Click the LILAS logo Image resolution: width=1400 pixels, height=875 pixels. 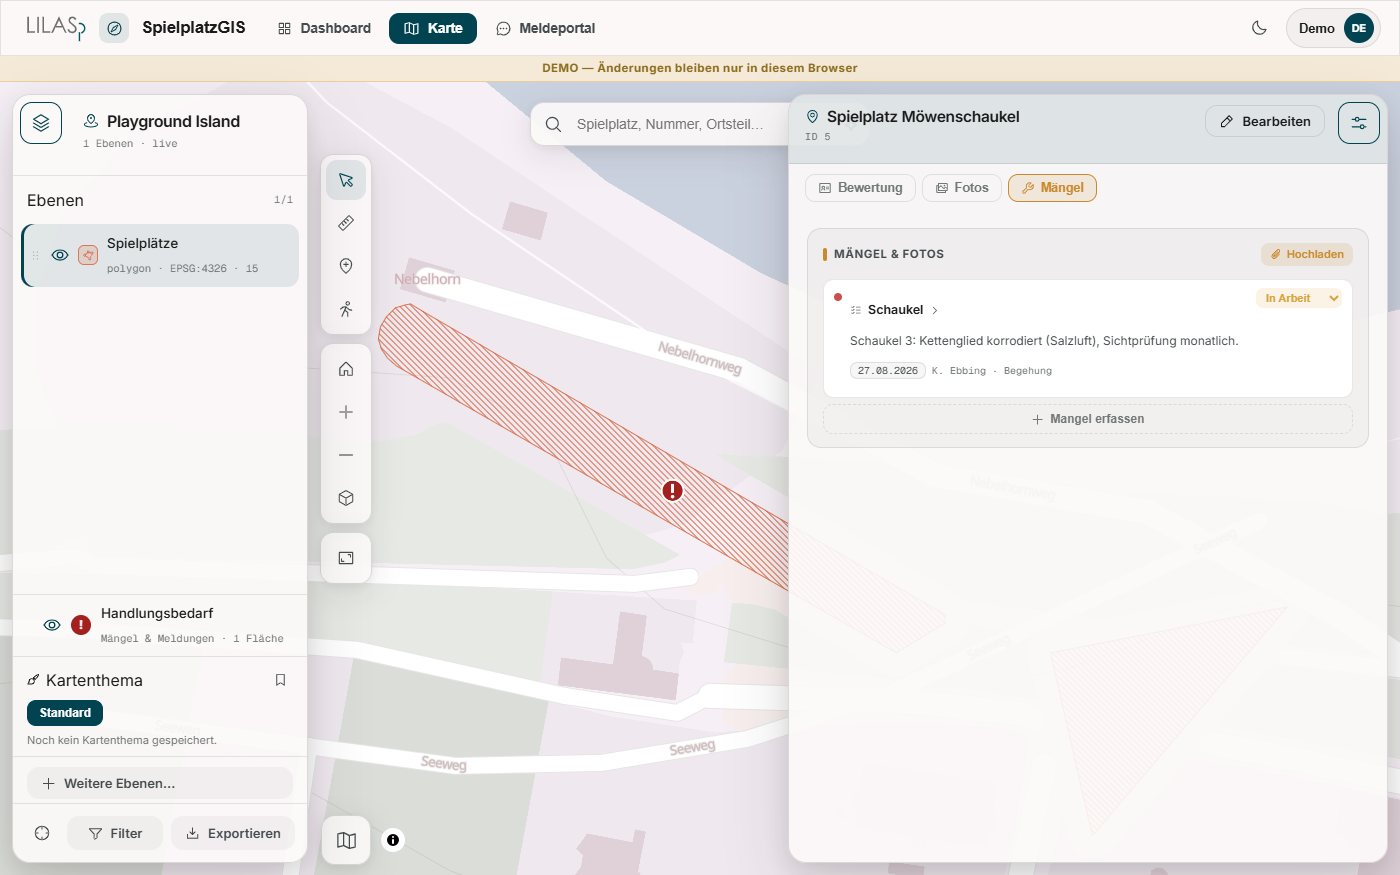tap(56, 28)
